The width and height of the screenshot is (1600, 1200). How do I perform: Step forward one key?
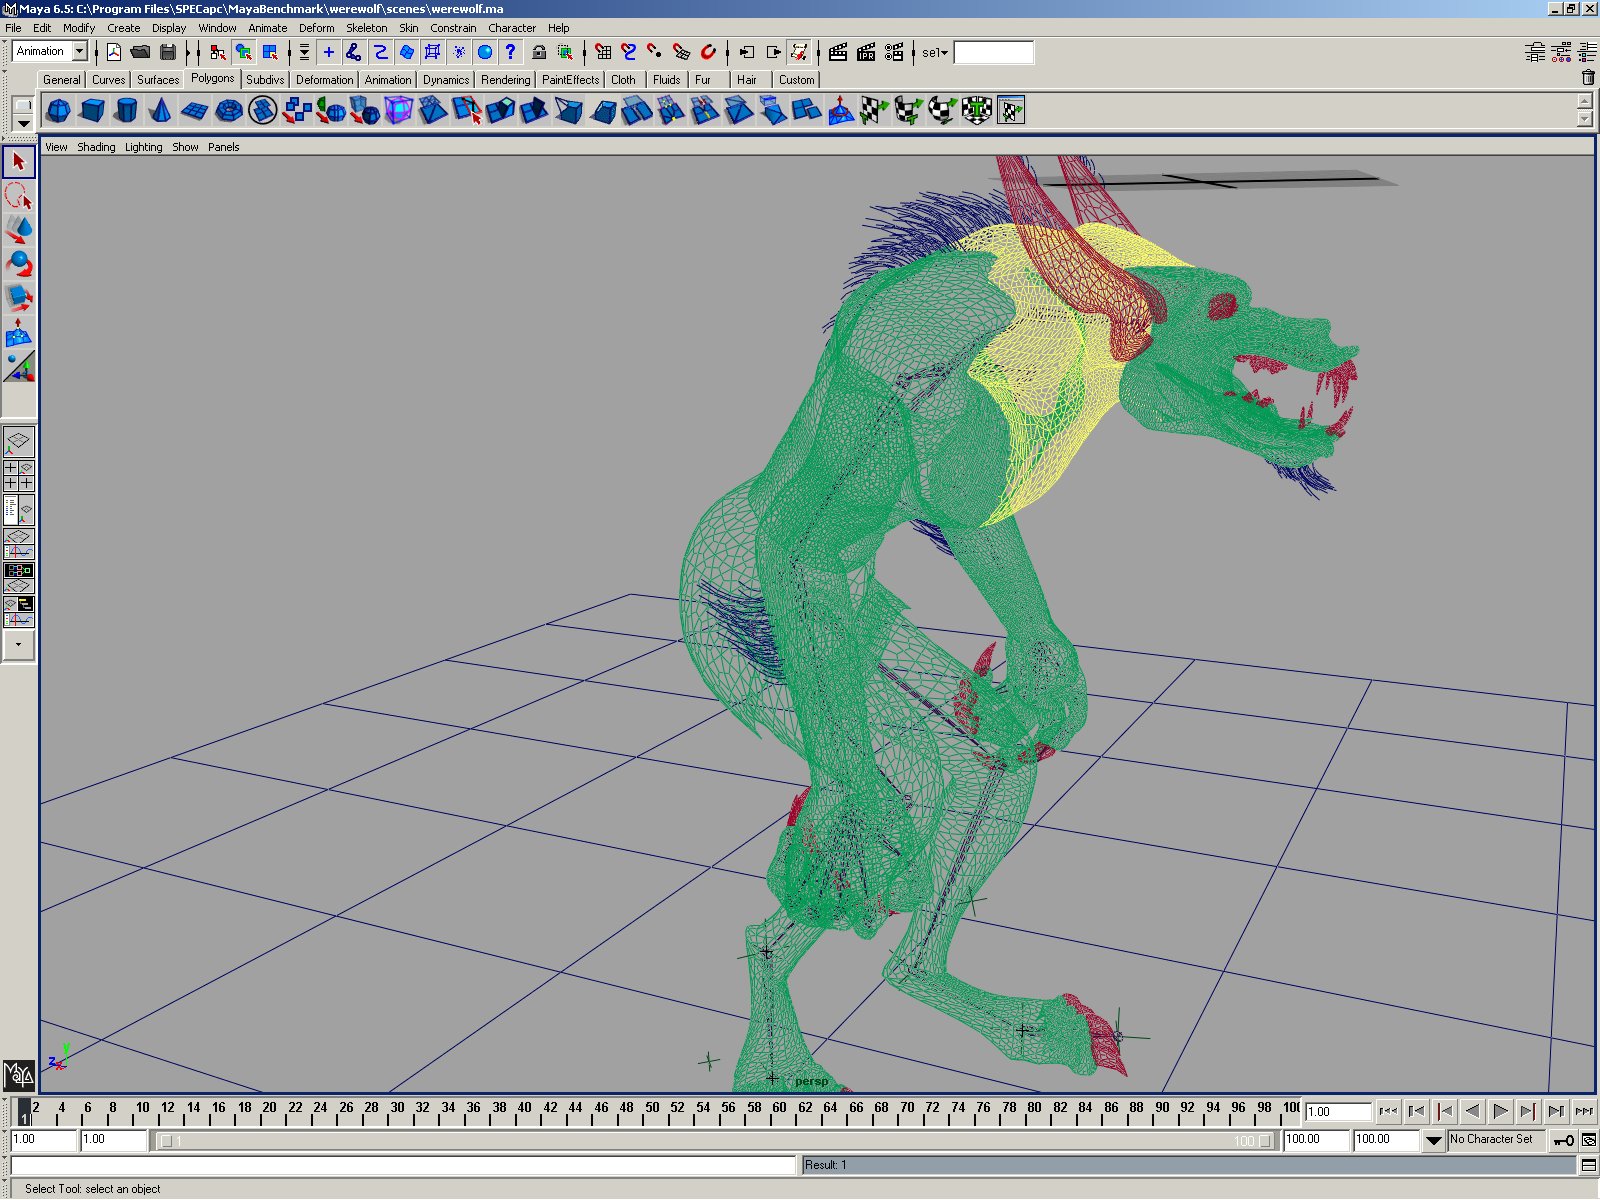click(x=1528, y=1111)
